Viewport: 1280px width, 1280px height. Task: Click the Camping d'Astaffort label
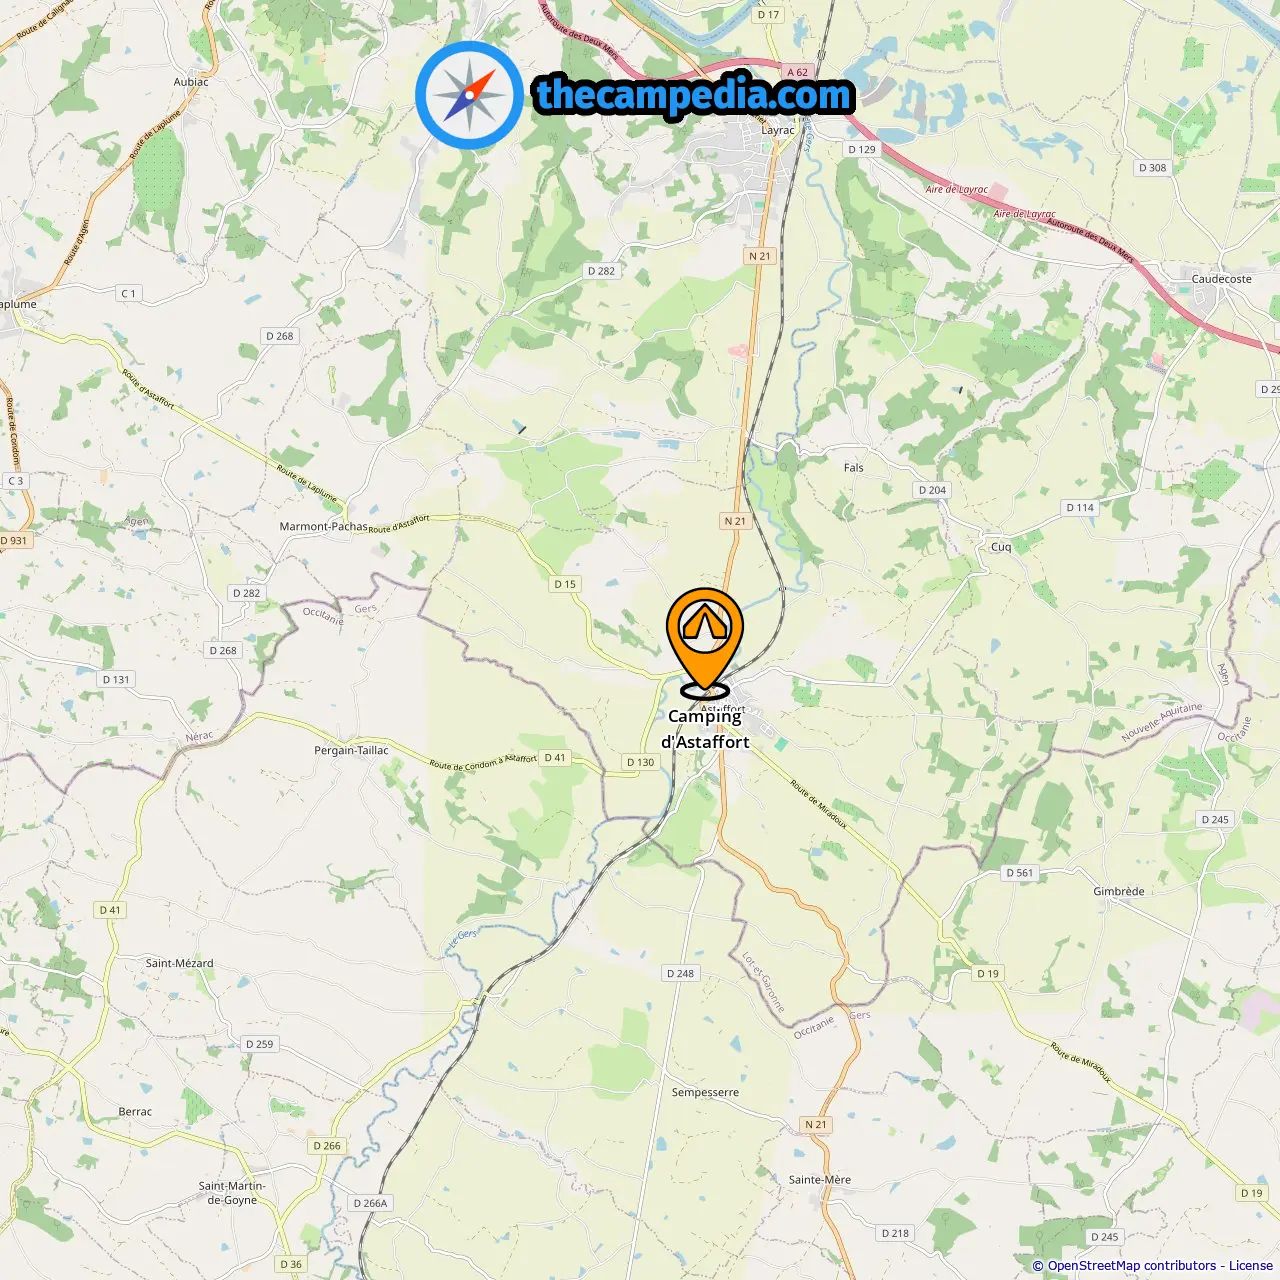(705, 729)
